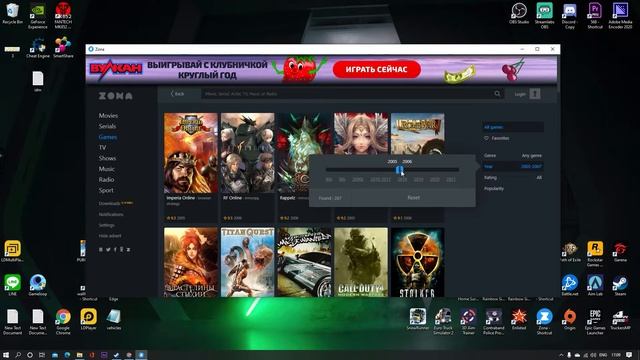This screenshot has height=360, width=640.
Task: Open Battle.net desktop icon
Action: (570, 285)
